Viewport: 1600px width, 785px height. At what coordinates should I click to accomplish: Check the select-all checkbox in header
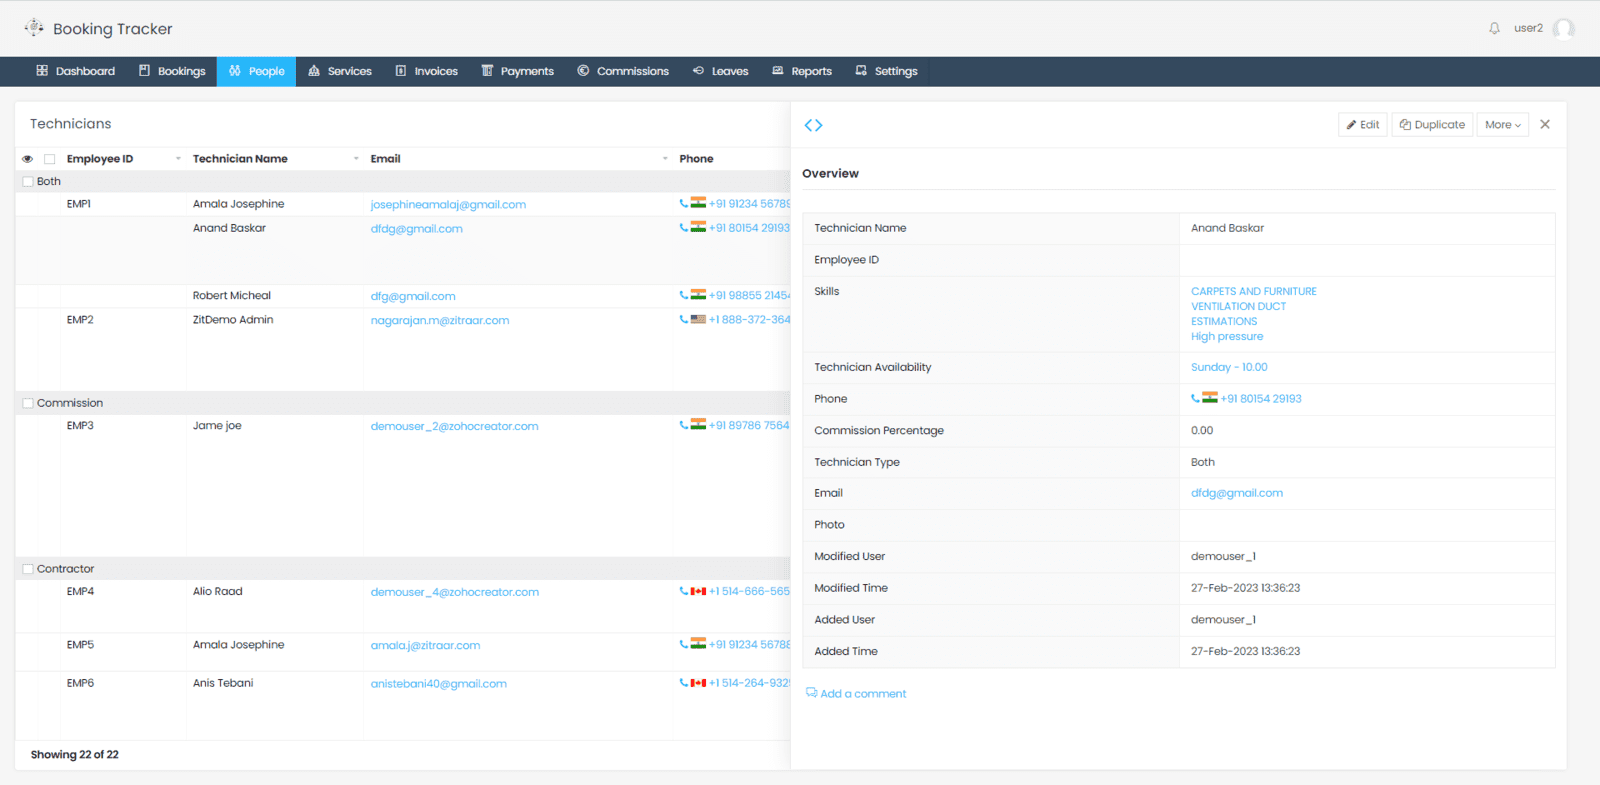pyautogui.click(x=49, y=159)
